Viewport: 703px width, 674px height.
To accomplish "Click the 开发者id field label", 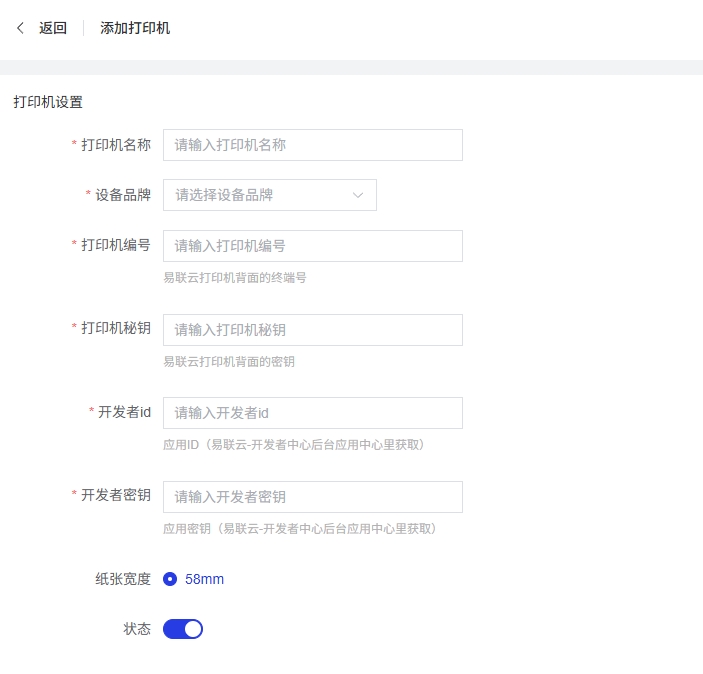I will click(124, 413).
